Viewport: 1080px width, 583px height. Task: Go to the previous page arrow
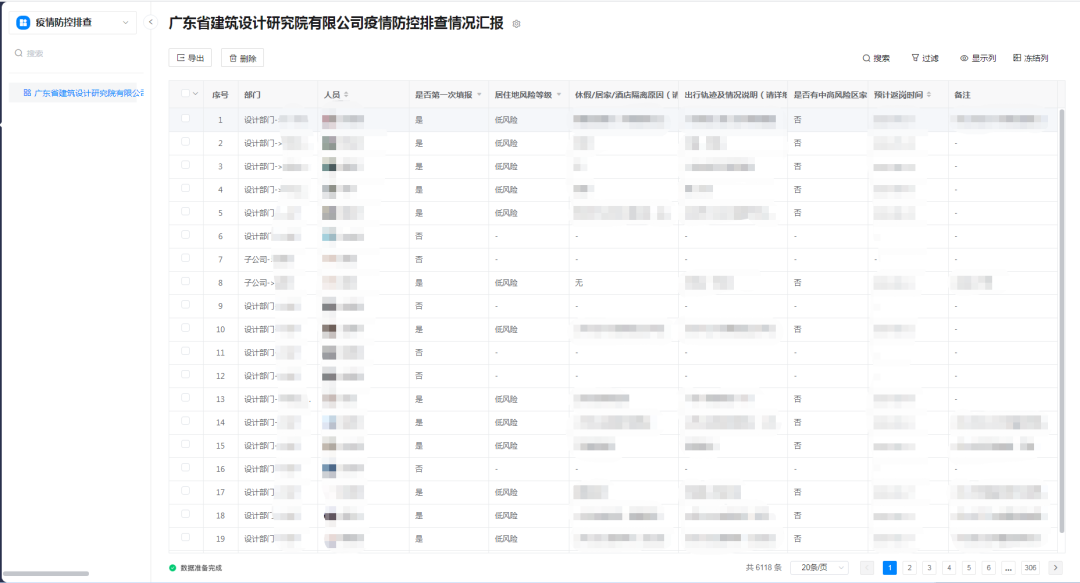tap(867, 568)
